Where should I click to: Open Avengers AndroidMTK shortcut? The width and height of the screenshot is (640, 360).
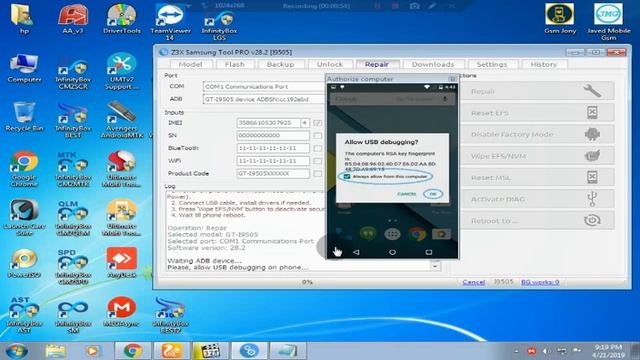click(122, 120)
